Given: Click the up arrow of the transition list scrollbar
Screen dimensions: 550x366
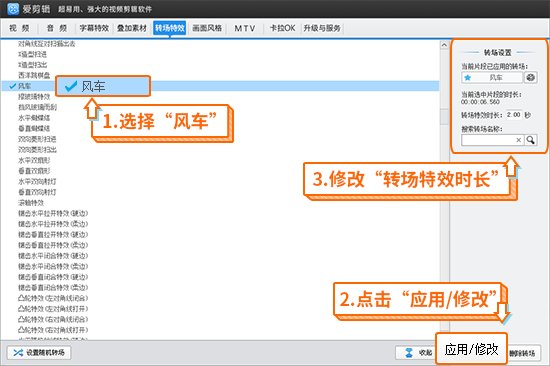Looking at the screenshot, I should pyautogui.click(x=444, y=45).
